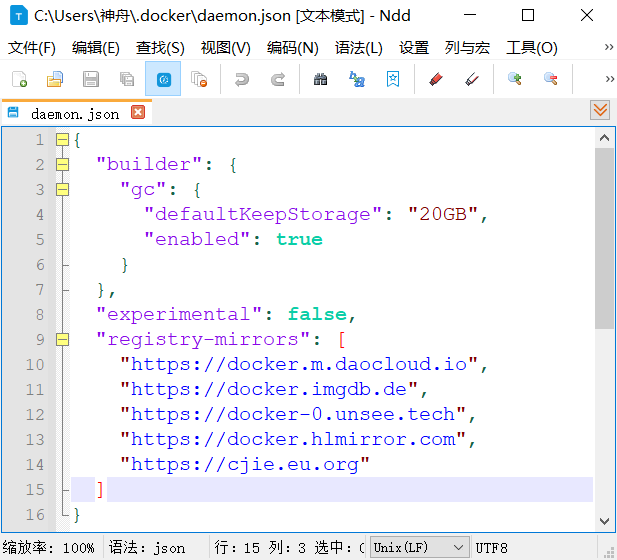Open the 编辑(E) menu
Screen dimensions: 617x560
[x=96, y=48]
